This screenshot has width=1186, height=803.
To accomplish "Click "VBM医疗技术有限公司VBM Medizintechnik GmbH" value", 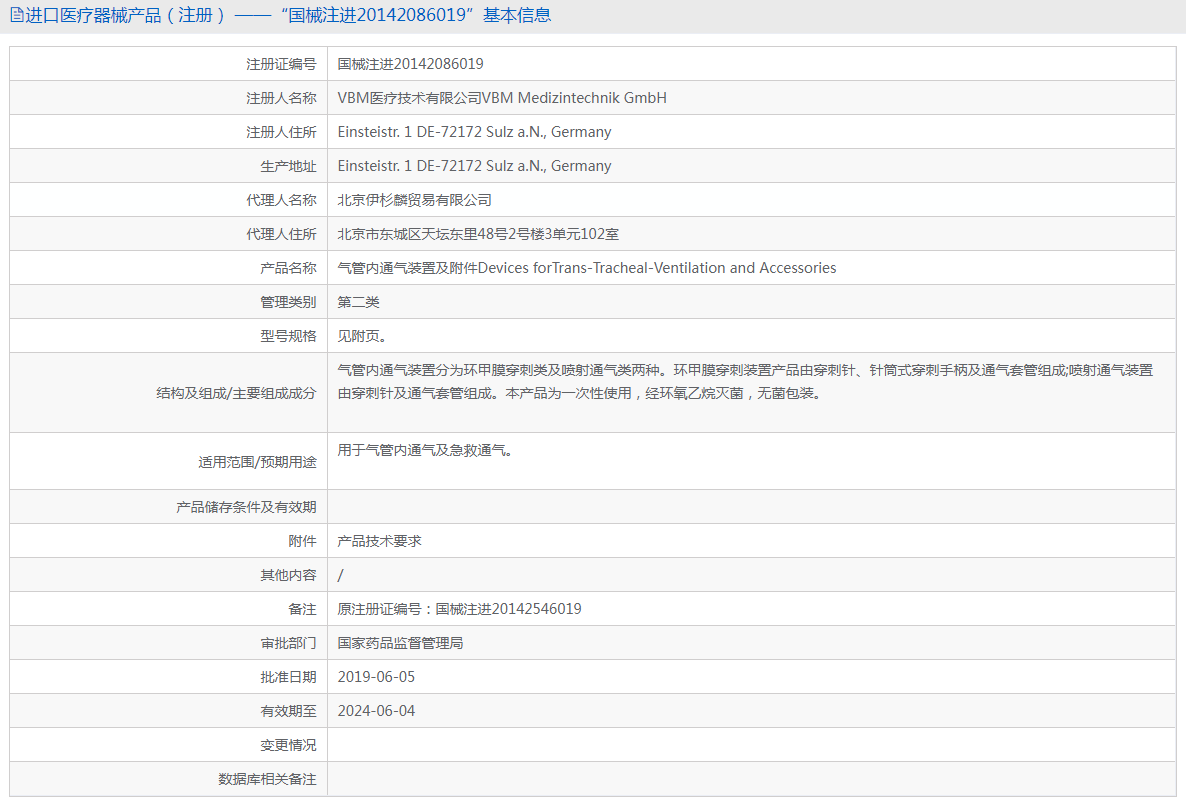I will (x=502, y=98).
